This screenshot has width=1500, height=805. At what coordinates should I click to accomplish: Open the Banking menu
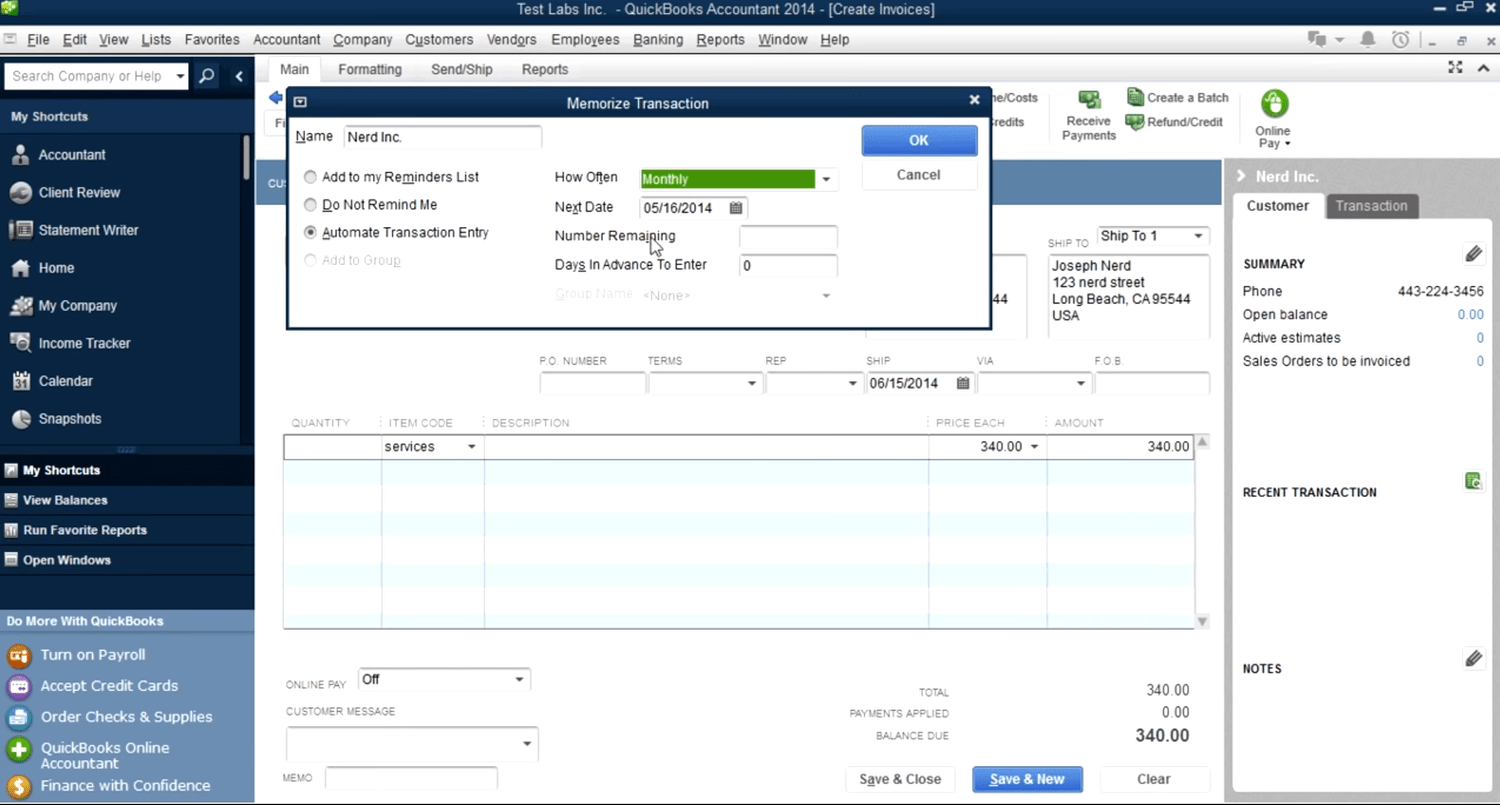(x=658, y=40)
